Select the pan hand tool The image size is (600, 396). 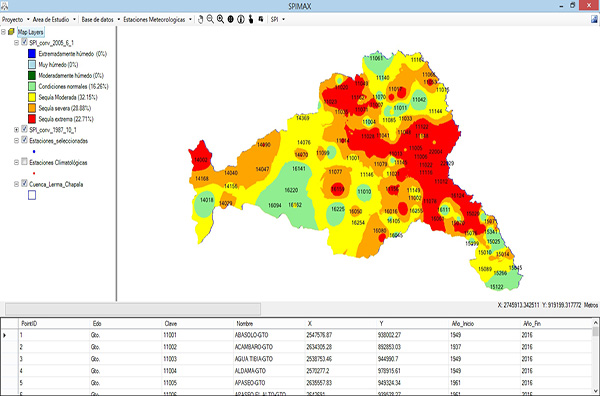(200, 19)
